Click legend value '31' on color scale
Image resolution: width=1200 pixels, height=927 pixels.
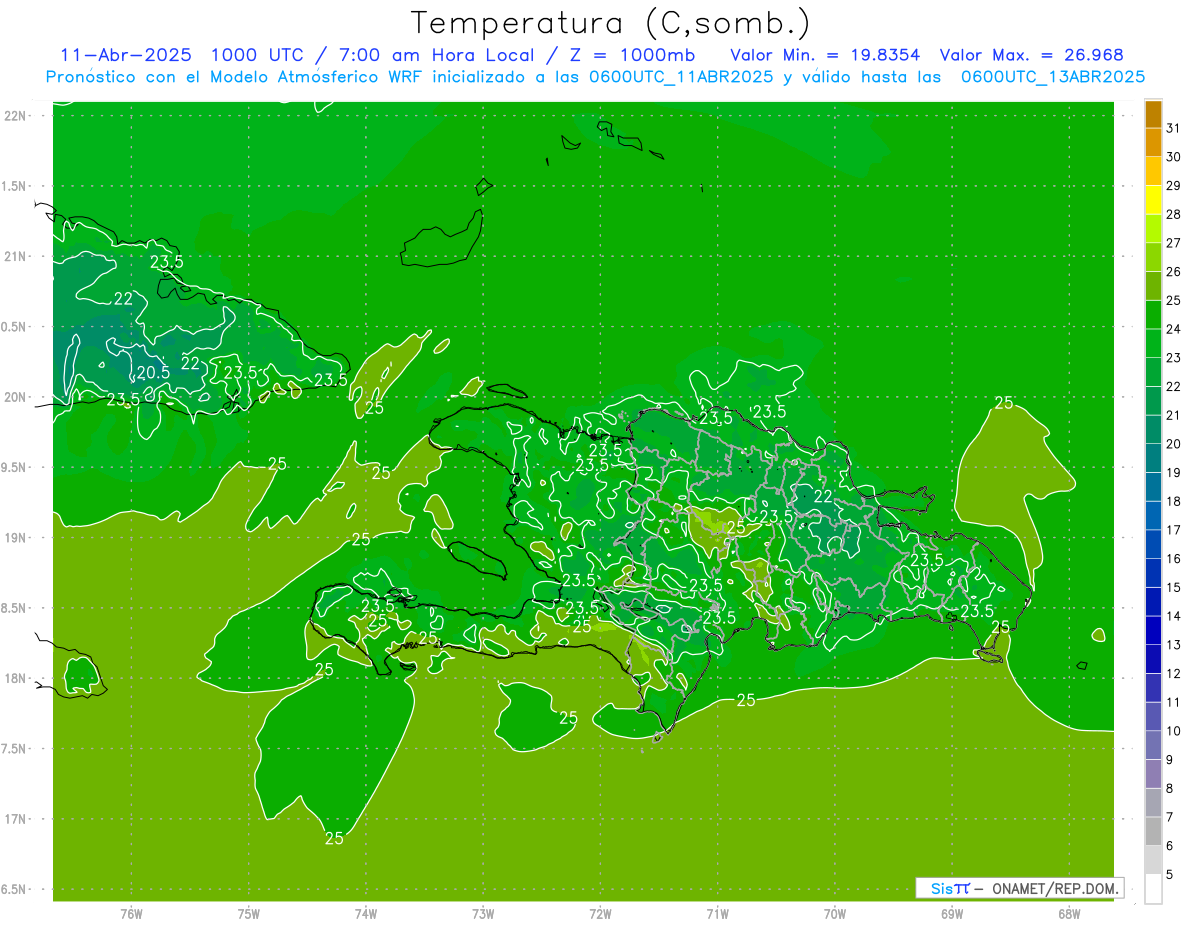(x=1173, y=128)
